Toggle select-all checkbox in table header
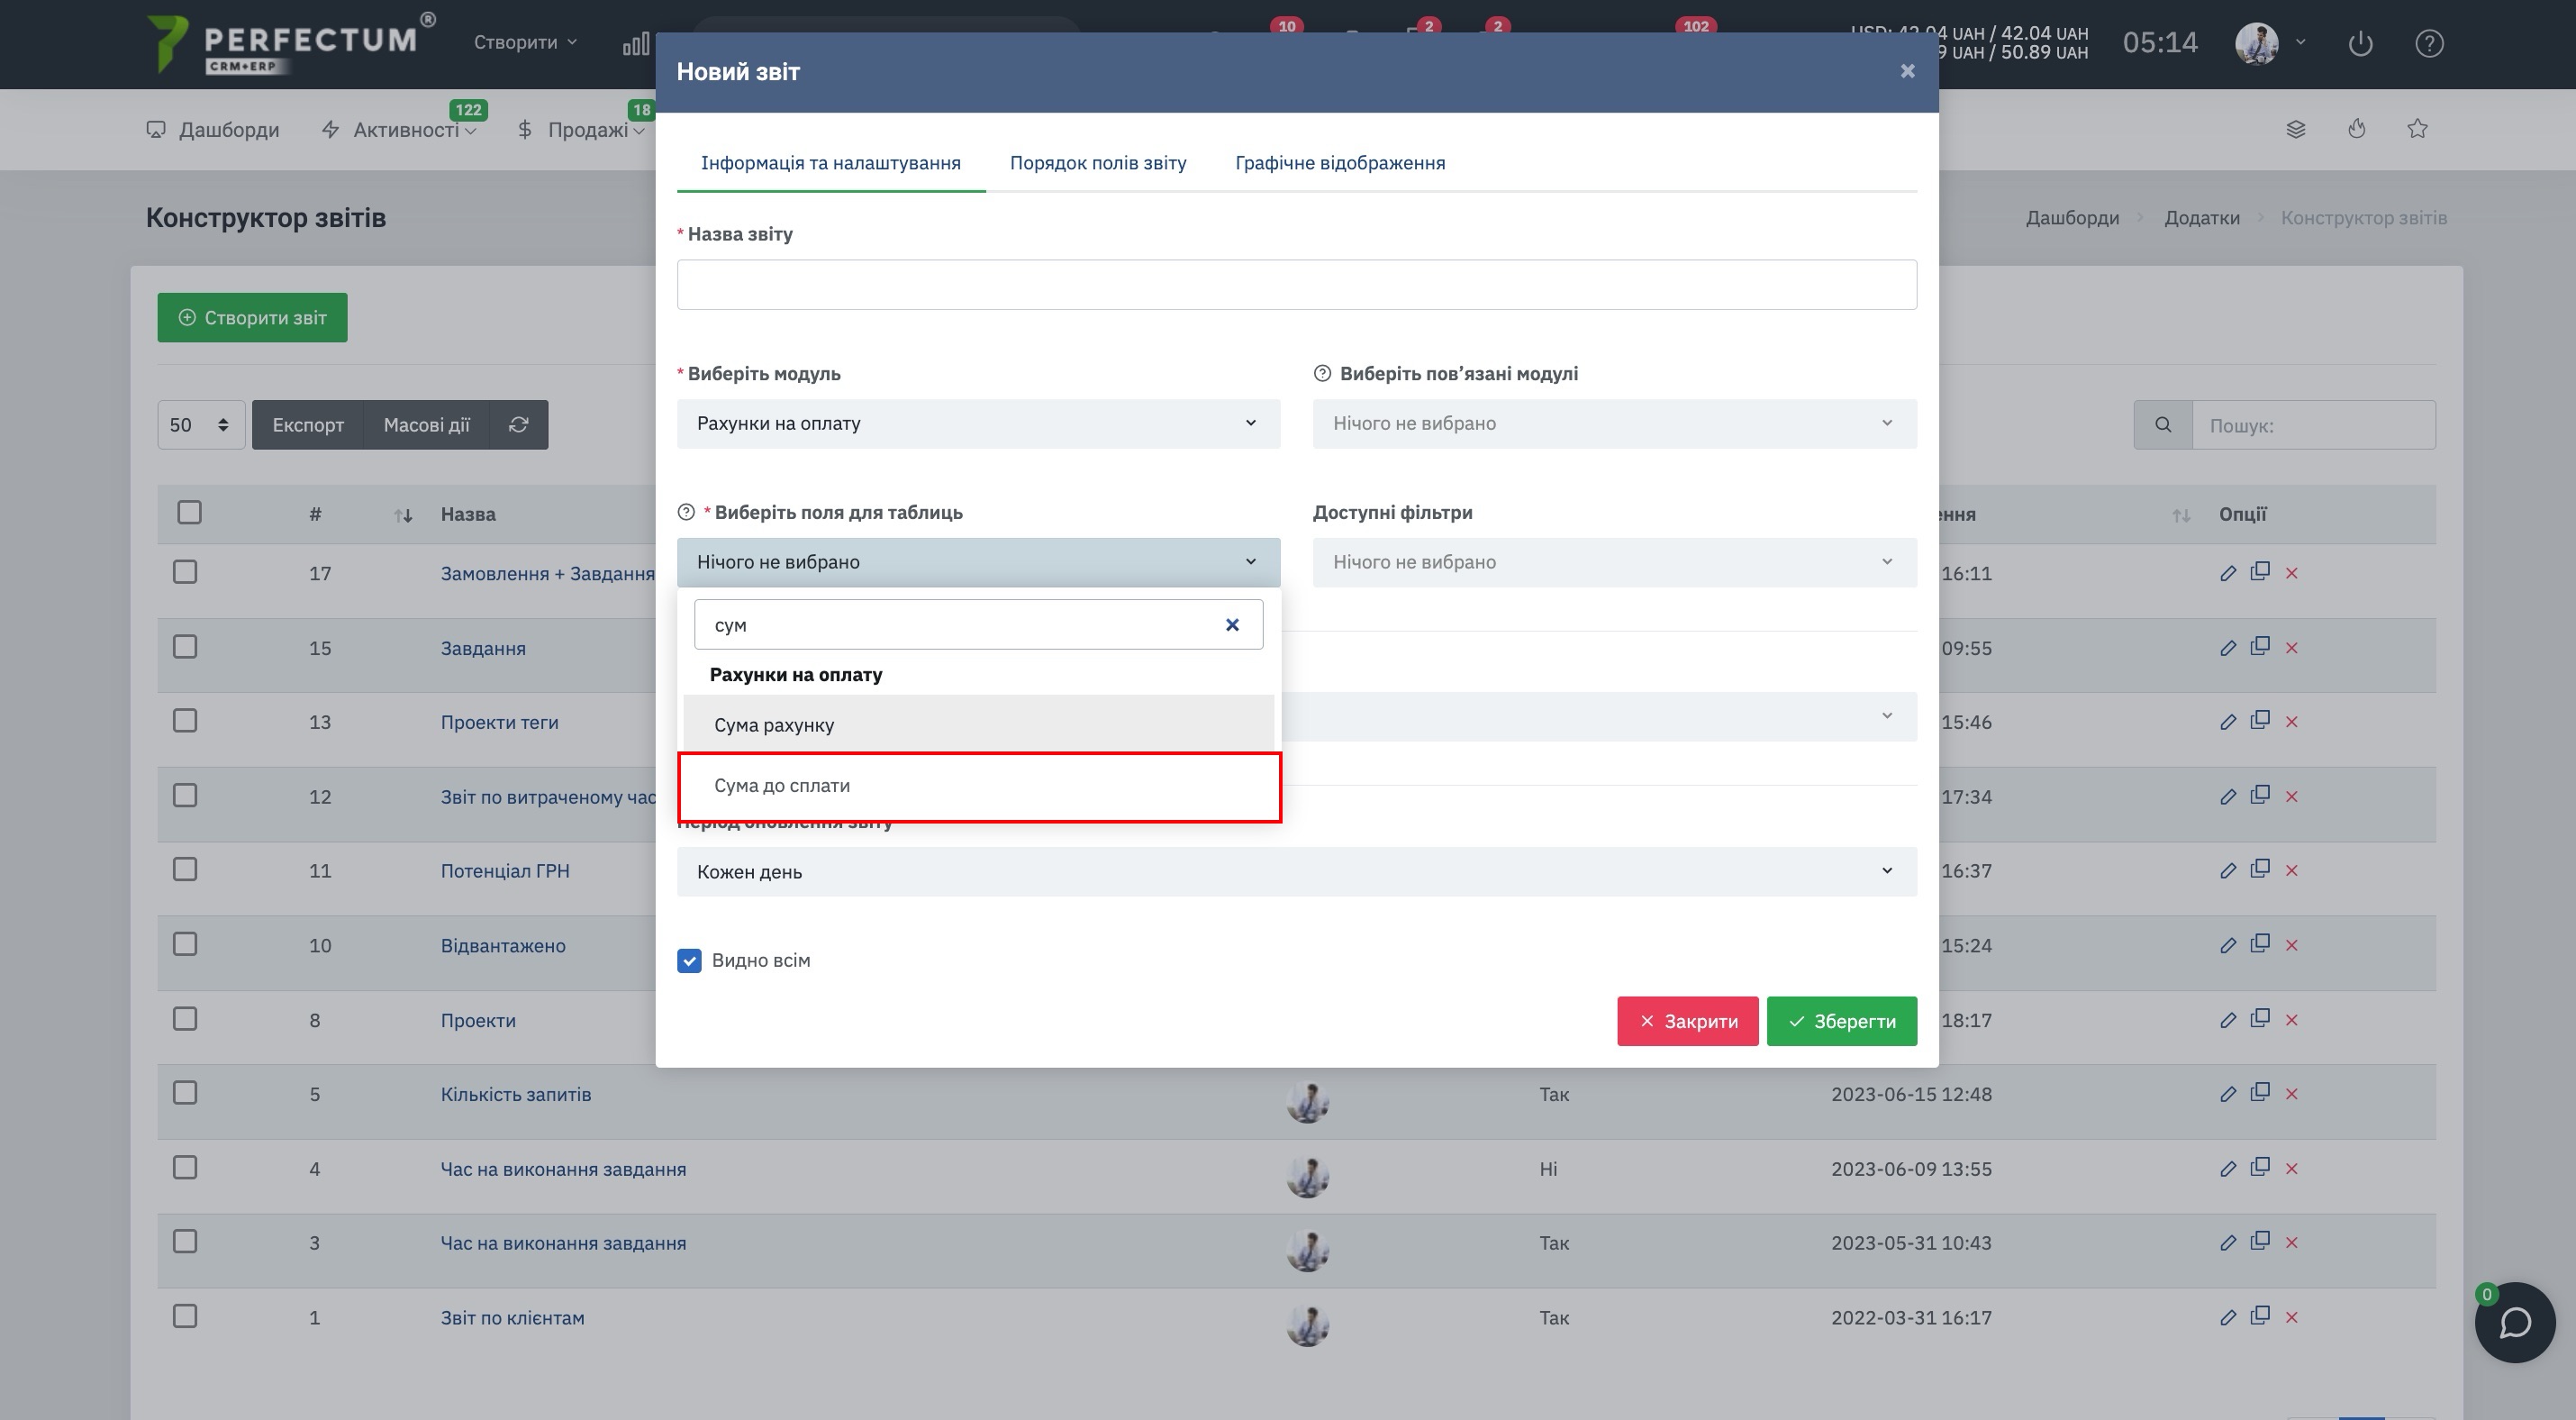The height and width of the screenshot is (1420, 2576). (x=189, y=513)
